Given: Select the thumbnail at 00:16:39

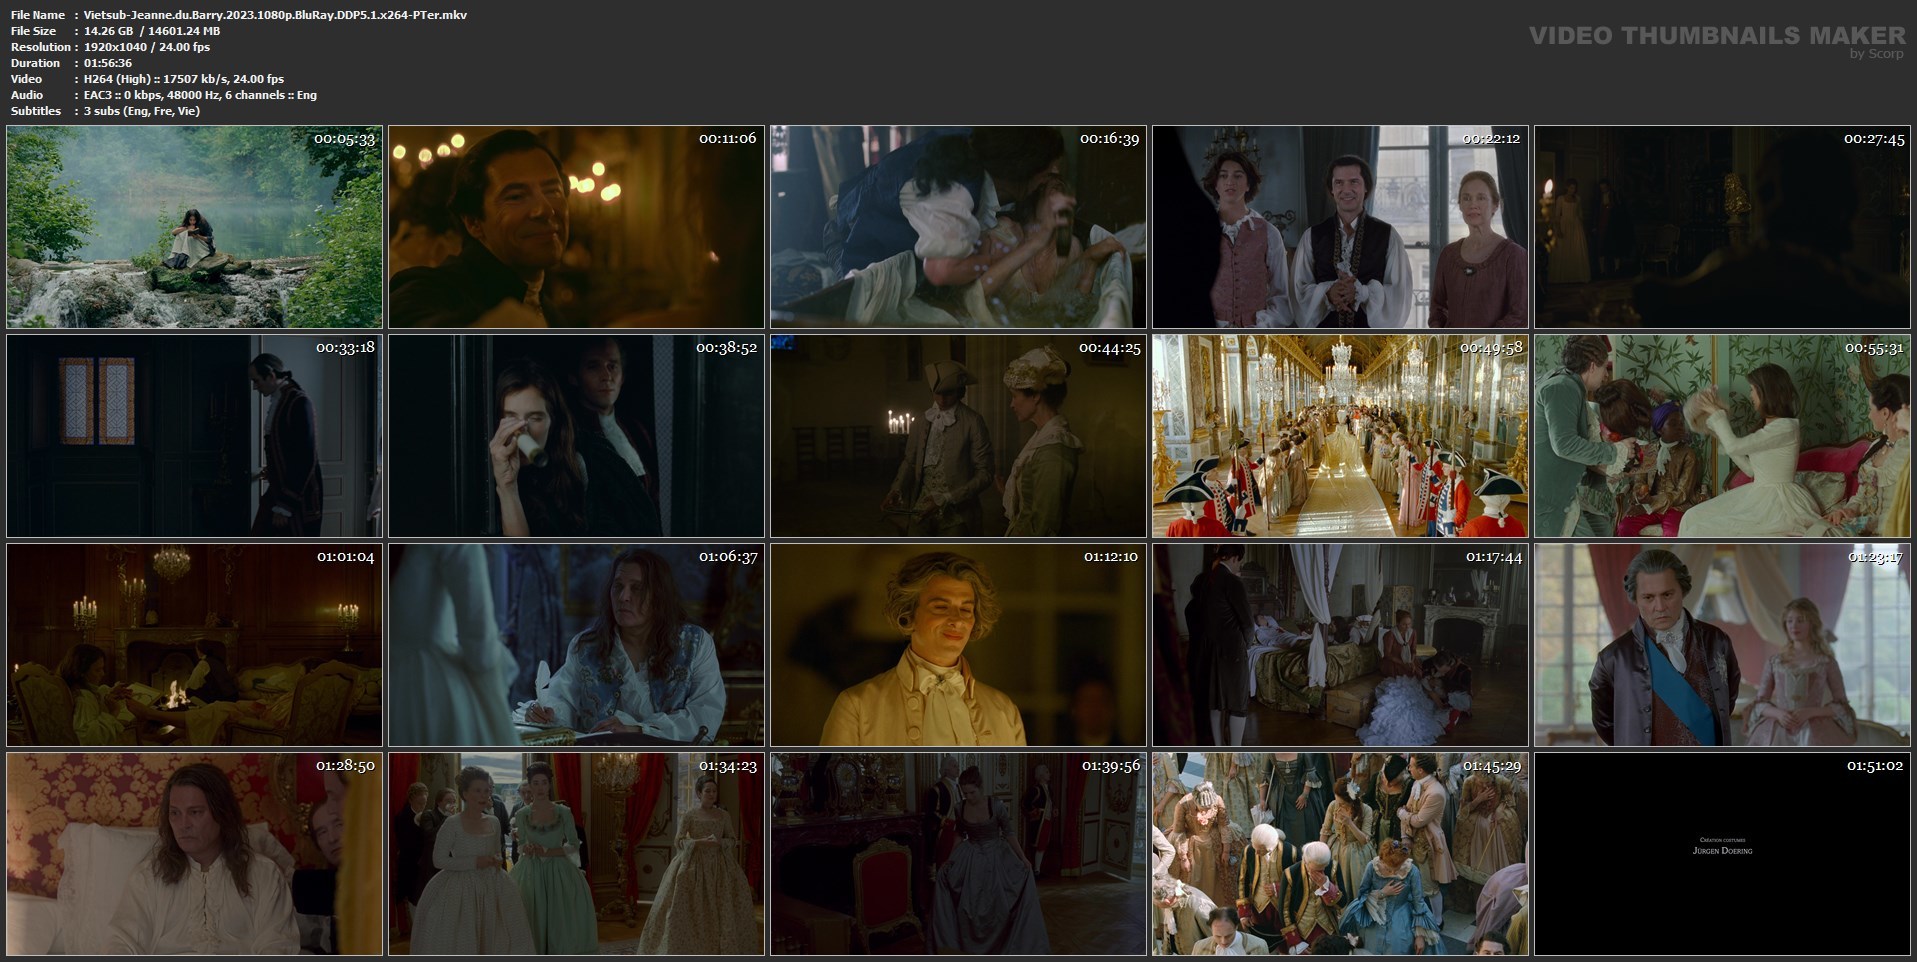Looking at the screenshot, I should 958,227.
